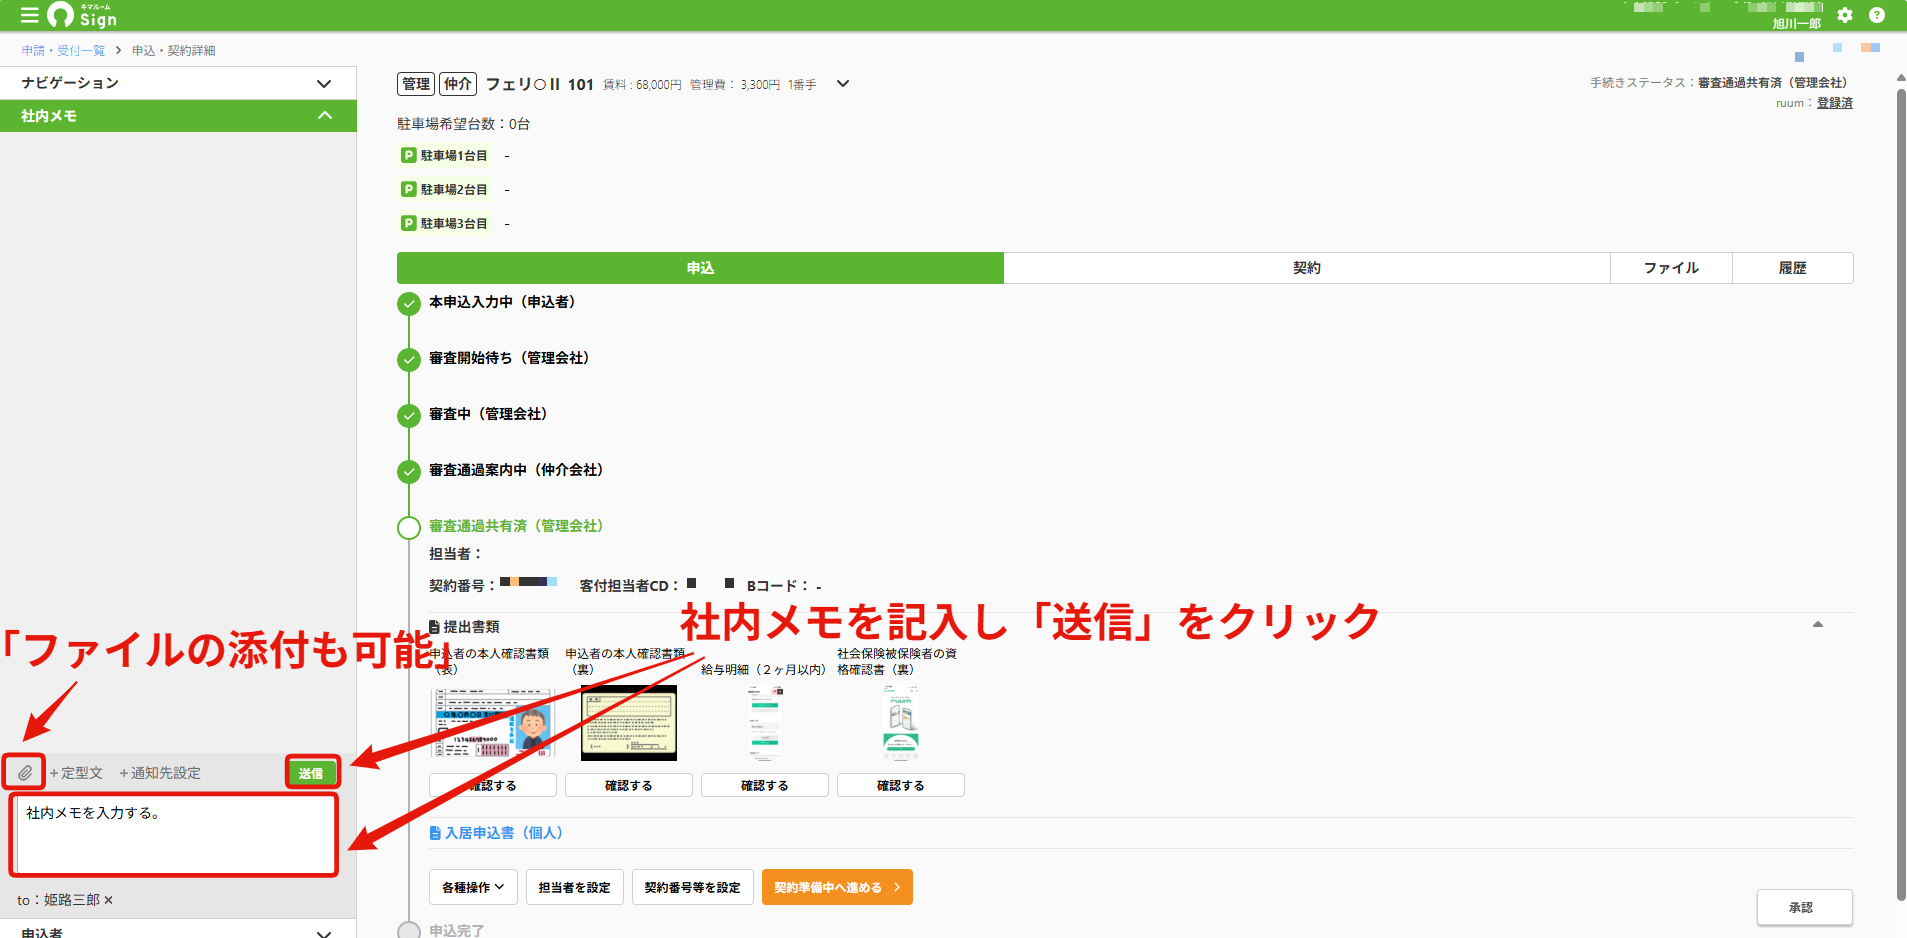1907x938 pixels.
Task: Click the 審査通過案内中 step check icon
Action: tap(409, 471)
